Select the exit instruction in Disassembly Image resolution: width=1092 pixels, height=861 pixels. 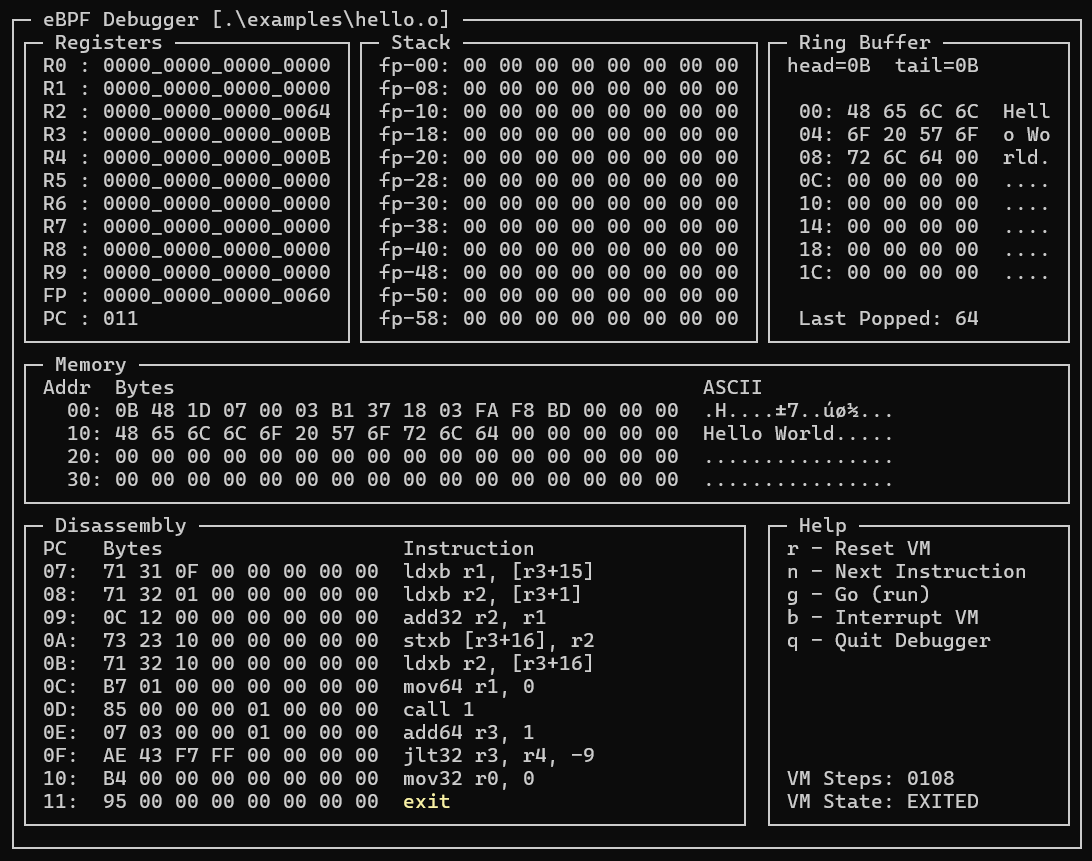coord(426,801)
